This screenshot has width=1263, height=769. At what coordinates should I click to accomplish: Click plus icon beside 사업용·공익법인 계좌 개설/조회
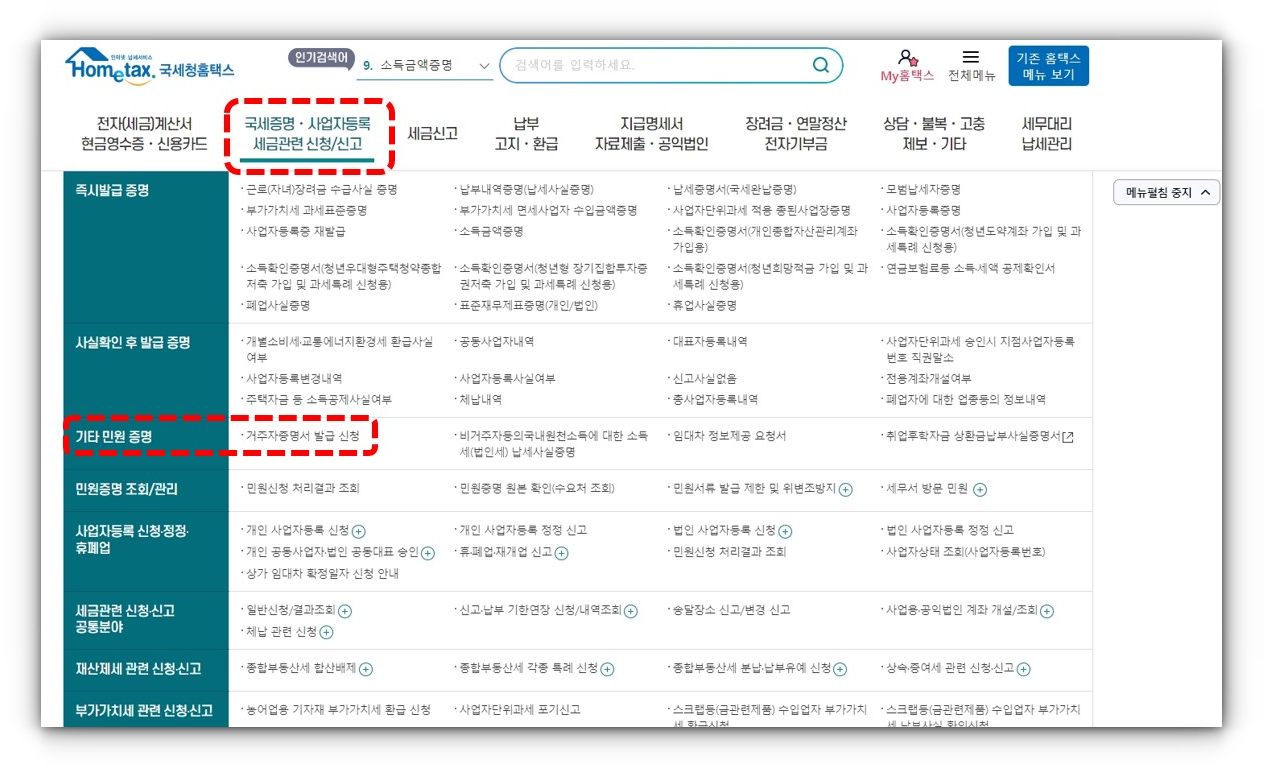pyautogui.click(x=1047, y=611)
